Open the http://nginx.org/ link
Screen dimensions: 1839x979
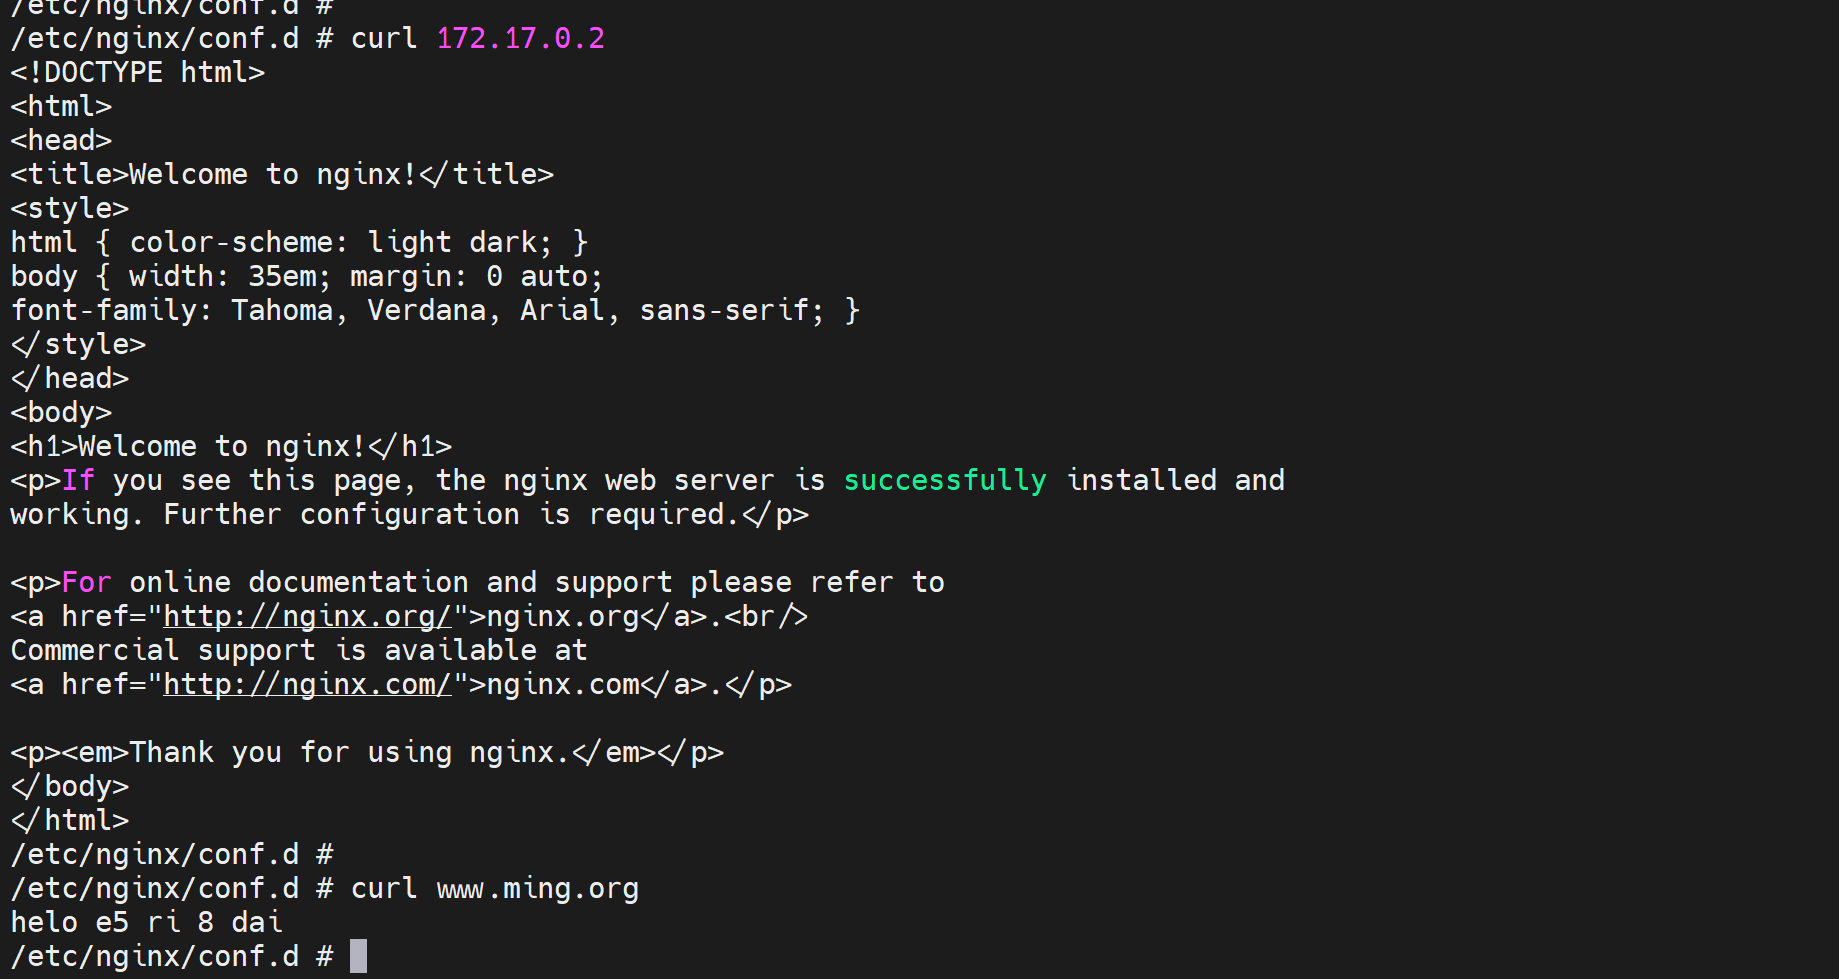[x=307, y=616]
